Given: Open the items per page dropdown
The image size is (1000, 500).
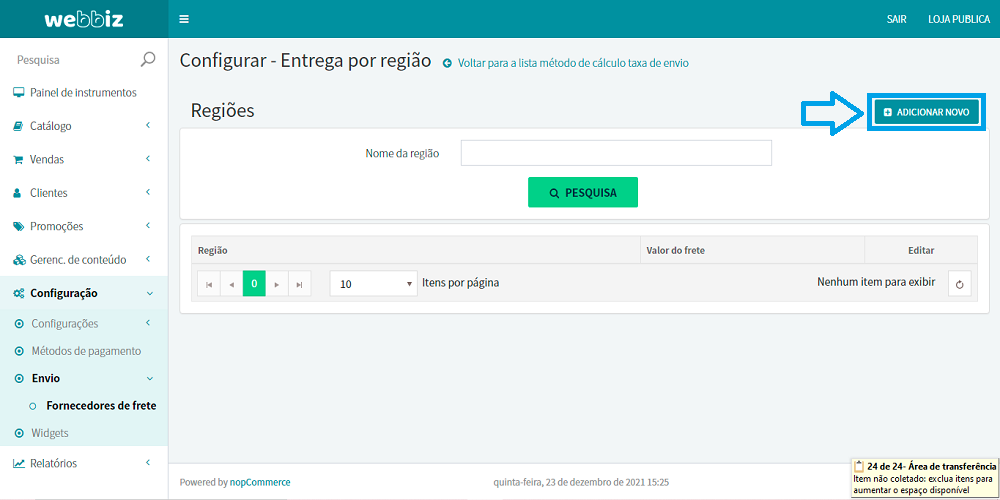Looking at the screenshot, I should [x=373, y=284].
